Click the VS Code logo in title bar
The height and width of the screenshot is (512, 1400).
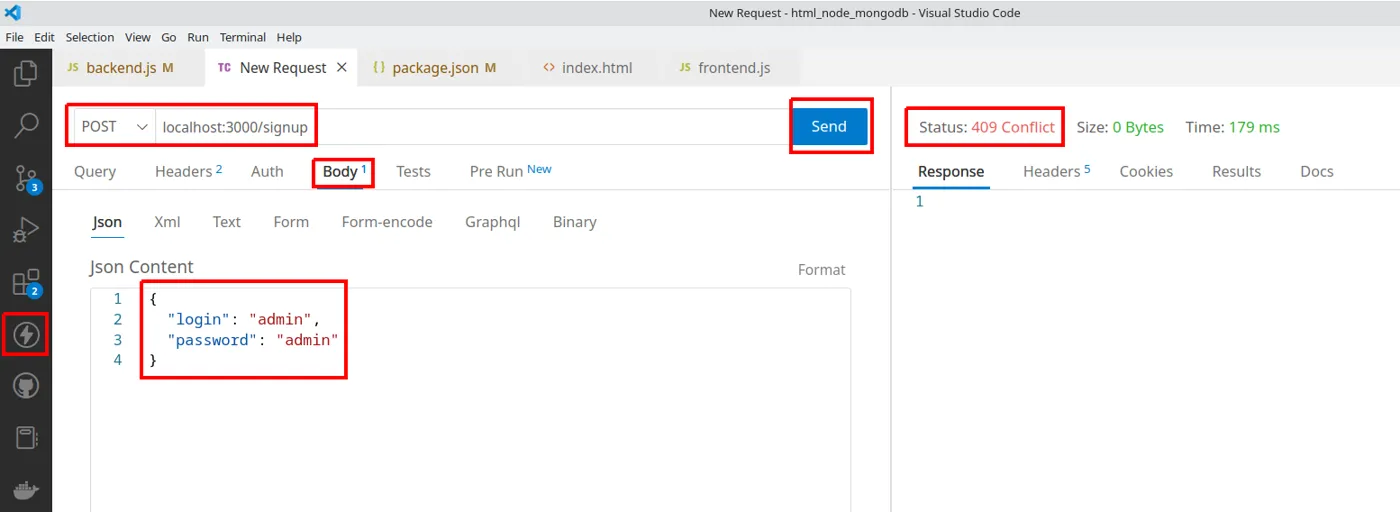(13, 13)
